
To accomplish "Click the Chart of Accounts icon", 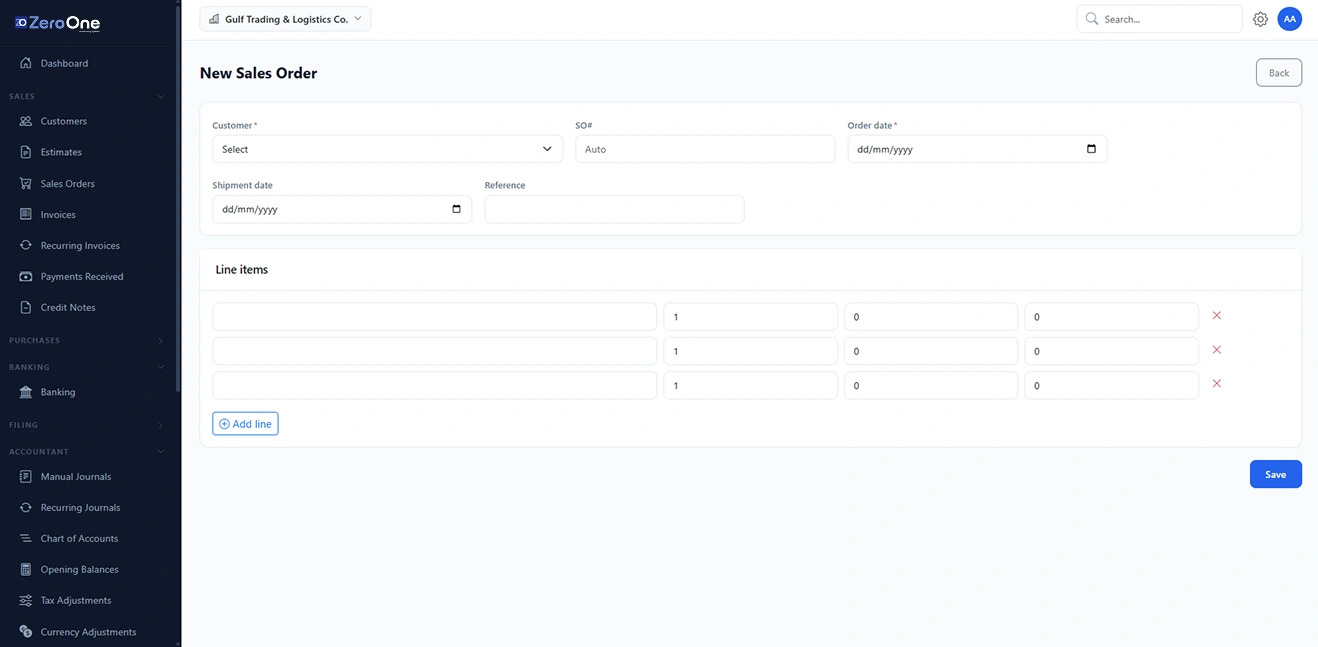I will point(26,538).
